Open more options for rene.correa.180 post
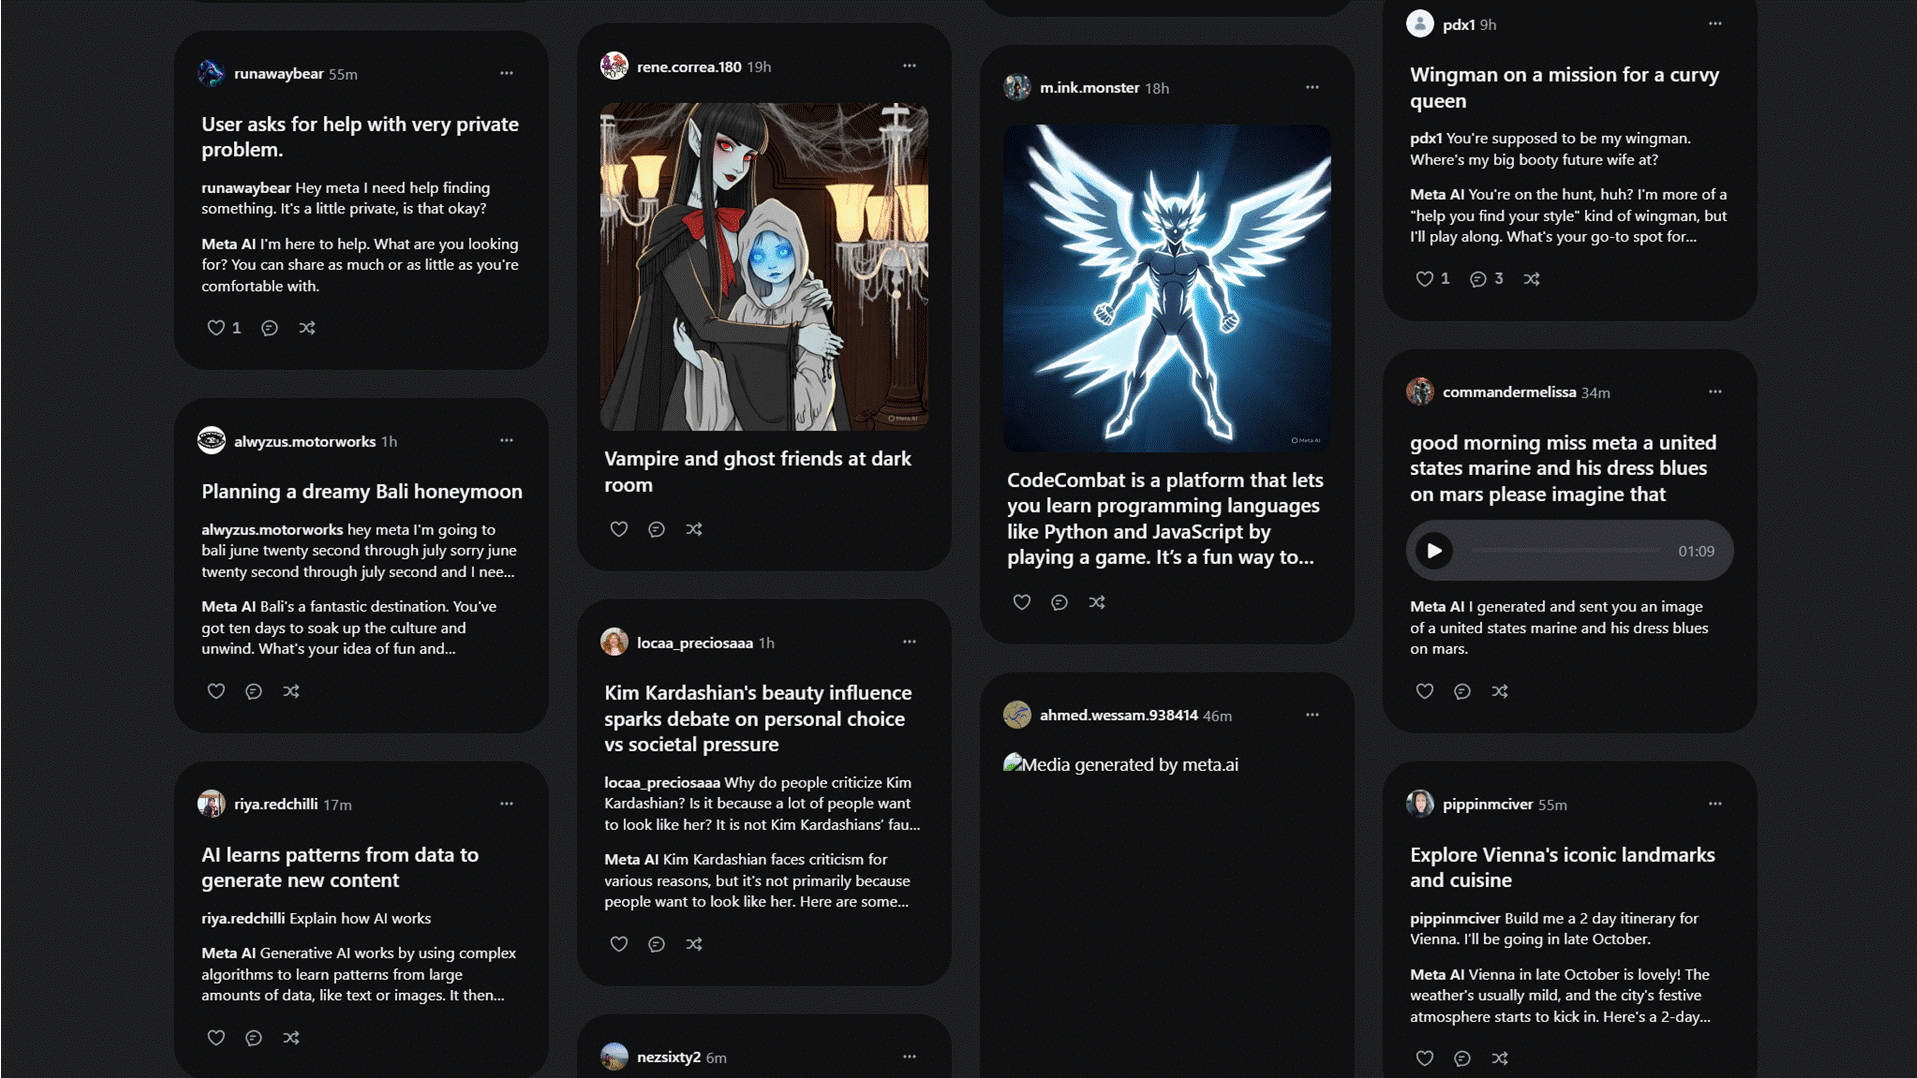The height and width of the screenshot is (1078, 1917). [x=909, y=66]
